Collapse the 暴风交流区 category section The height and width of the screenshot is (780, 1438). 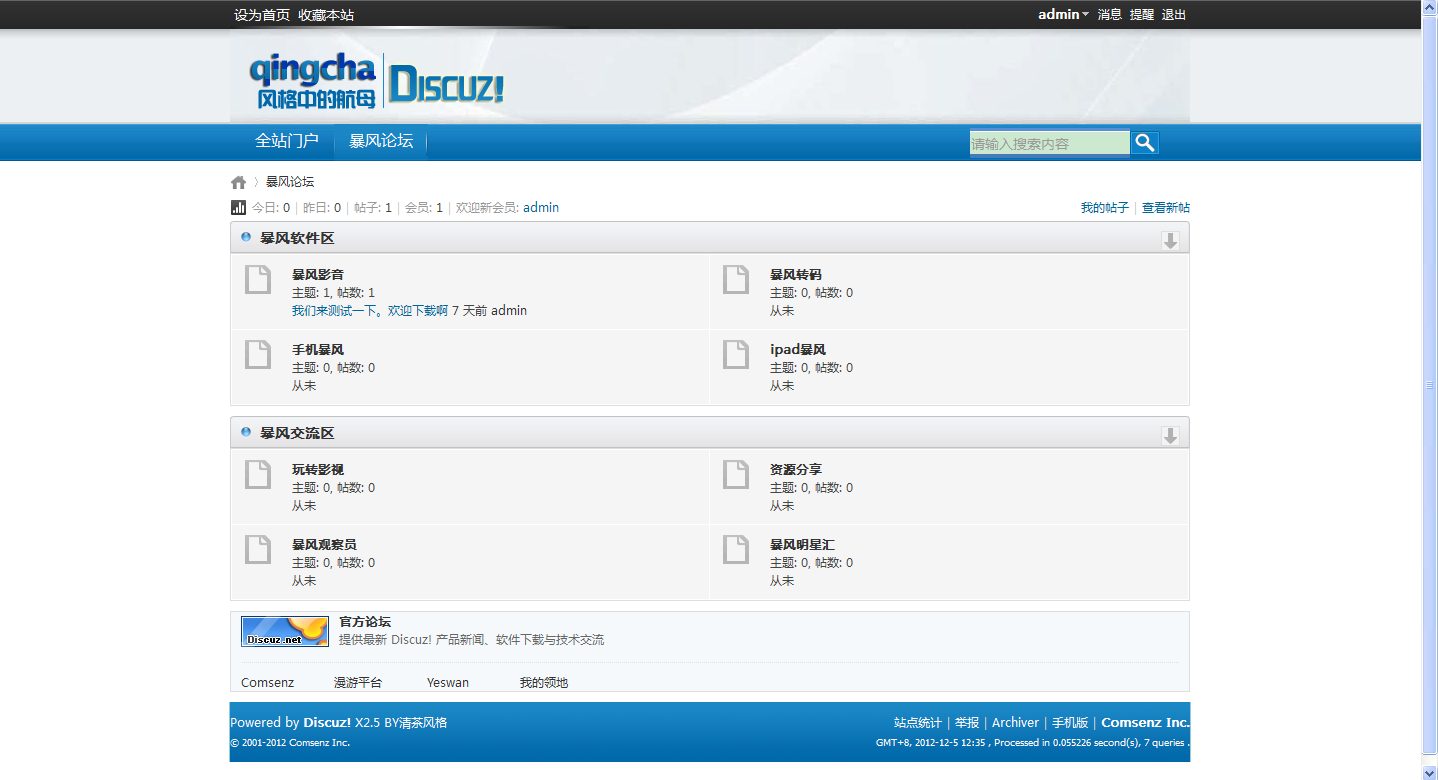pyautogui.click(x=1170, y=435)
